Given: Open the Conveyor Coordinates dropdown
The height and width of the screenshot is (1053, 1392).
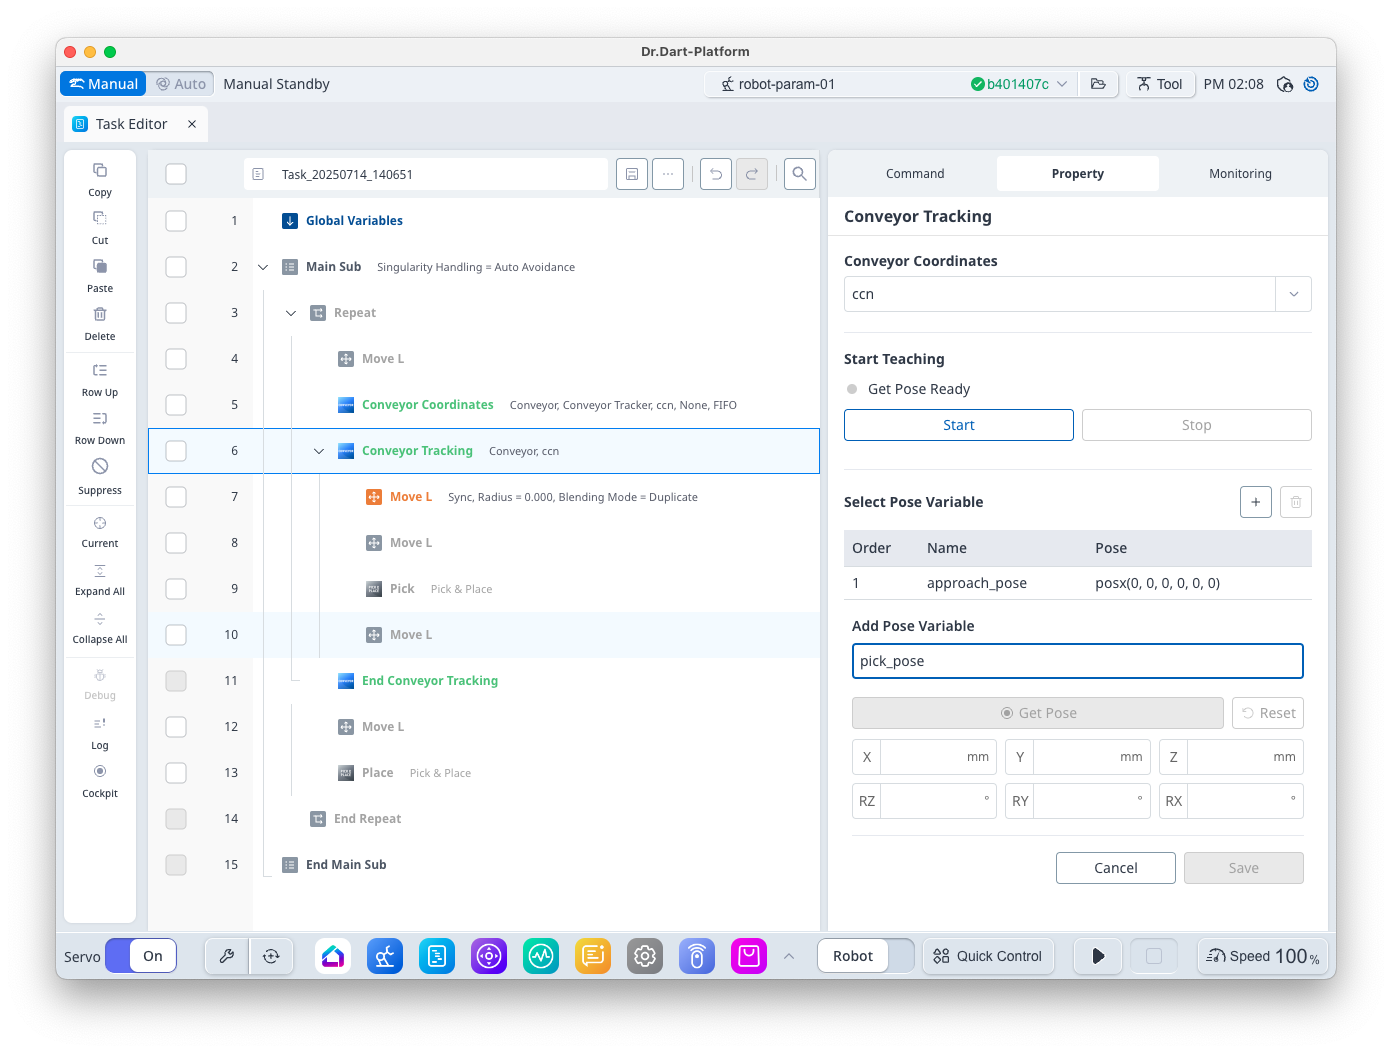Looking at the screenshot, I should tap(1293, 294).
